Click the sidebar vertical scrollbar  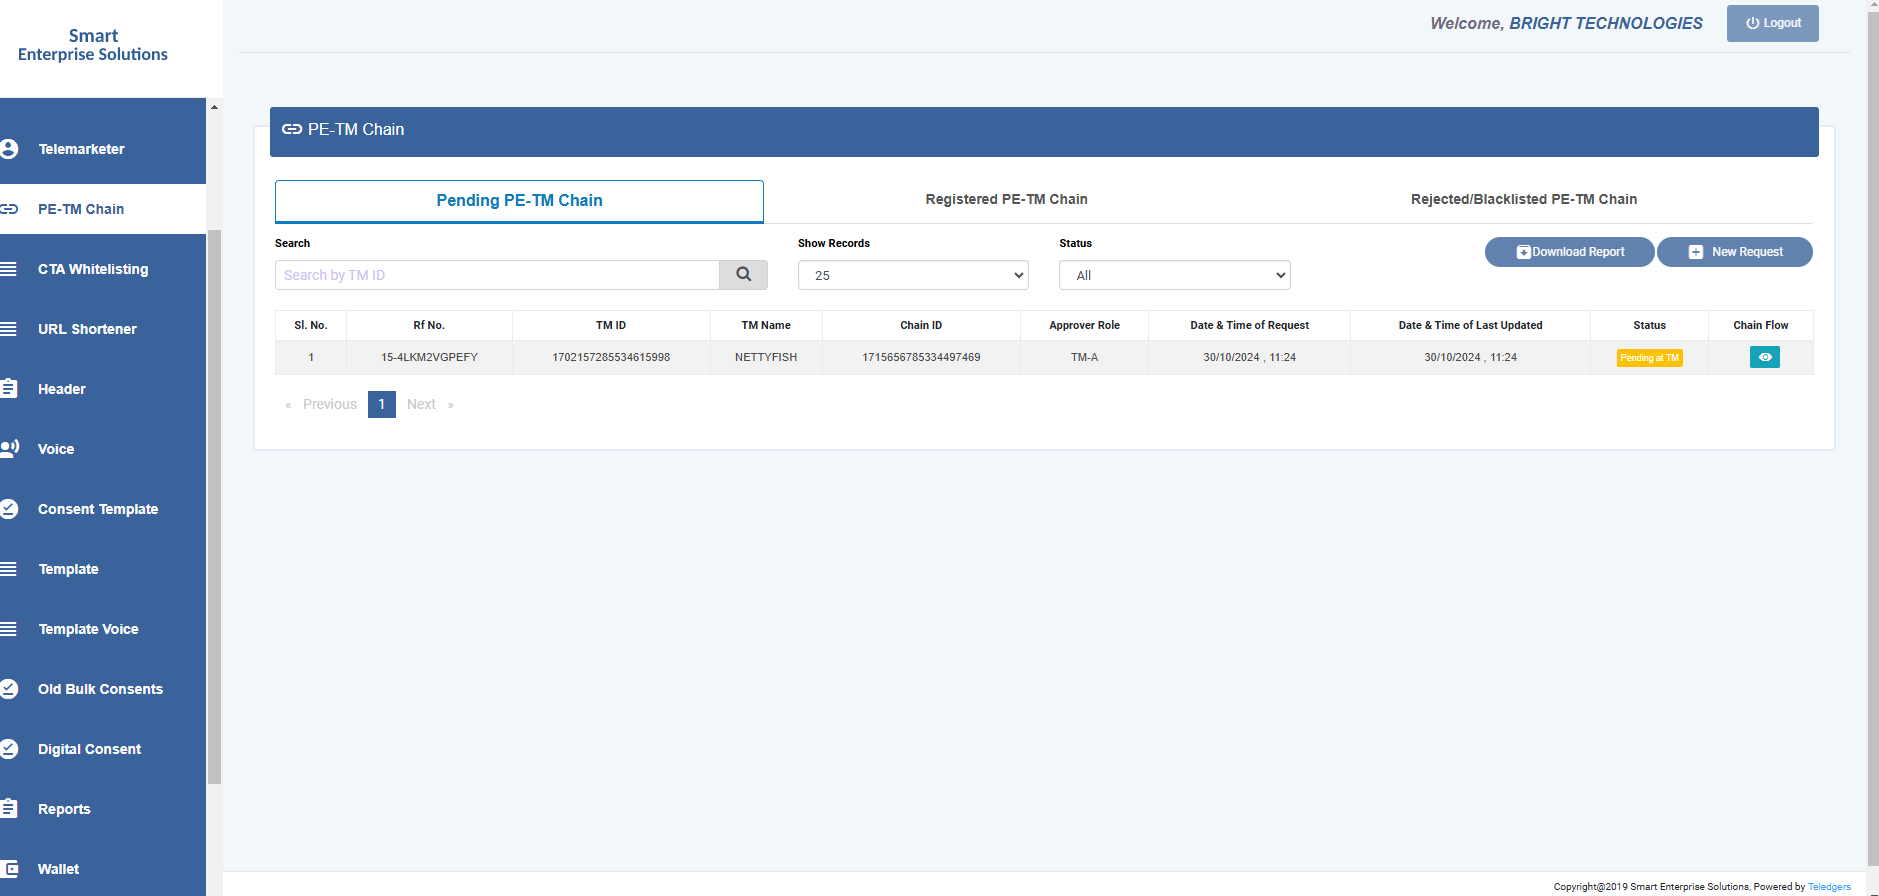click(214, 500)
